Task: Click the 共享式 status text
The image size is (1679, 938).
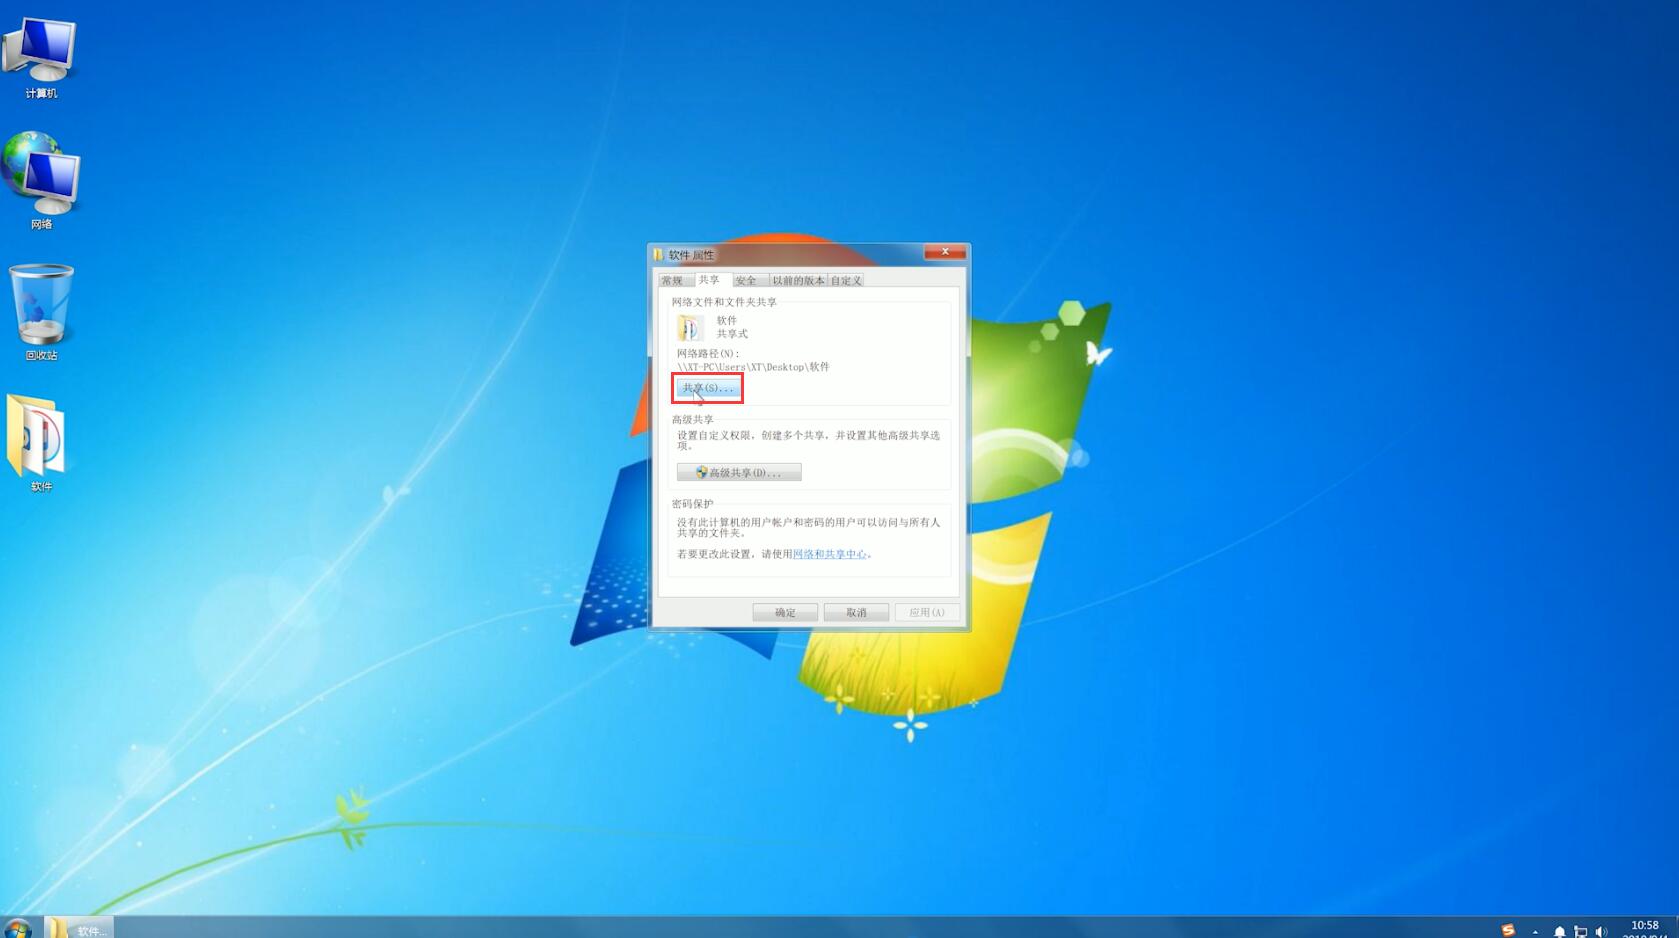Action: click(732, 334)
